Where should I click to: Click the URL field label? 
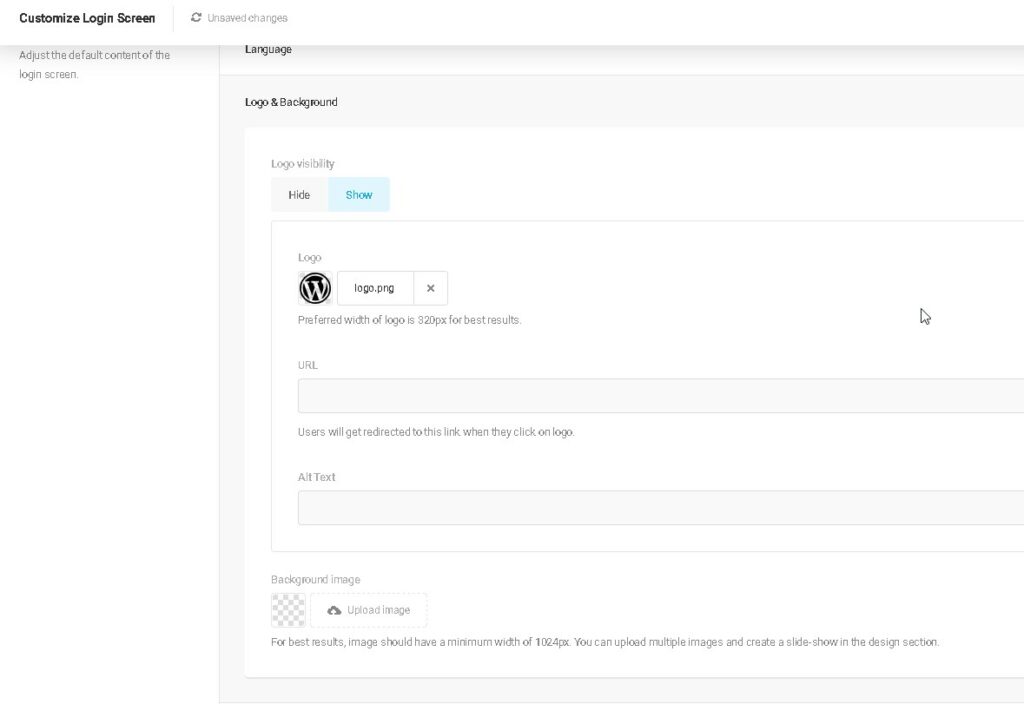click(x=307, y=365)
